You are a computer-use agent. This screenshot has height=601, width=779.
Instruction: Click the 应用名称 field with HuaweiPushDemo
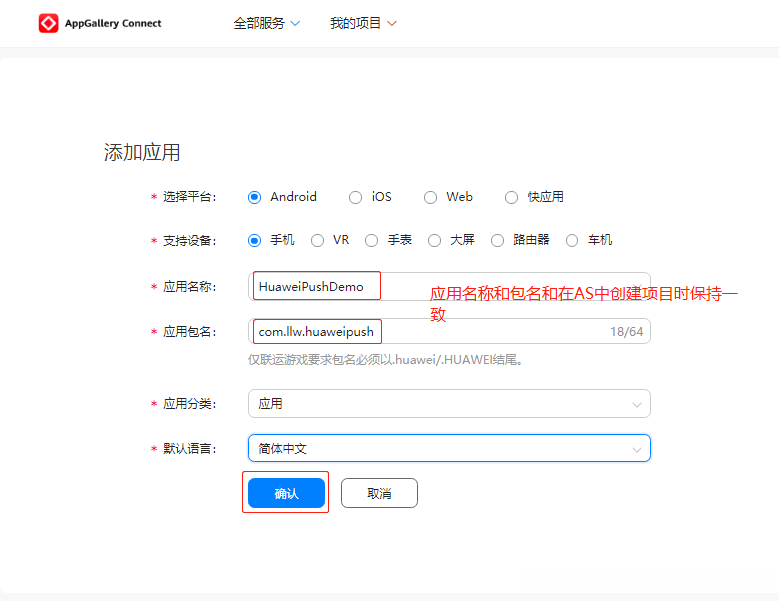tap(449, 286)
